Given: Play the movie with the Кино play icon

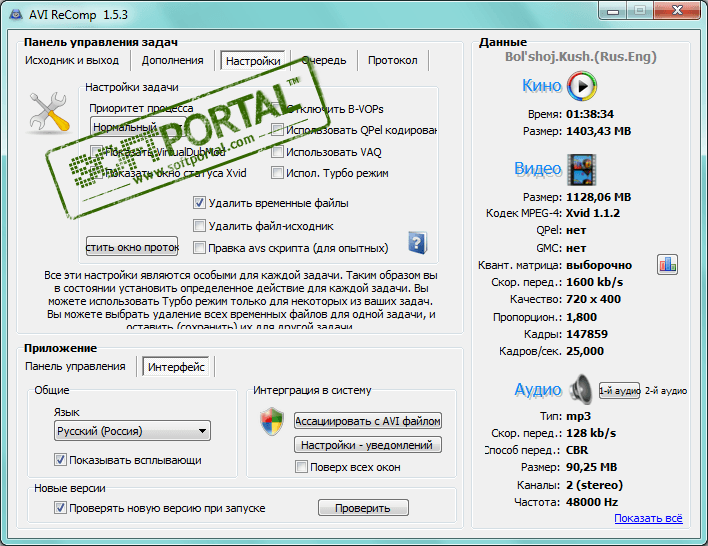Looking at the screenshot, I should click(x=582, y=86).
